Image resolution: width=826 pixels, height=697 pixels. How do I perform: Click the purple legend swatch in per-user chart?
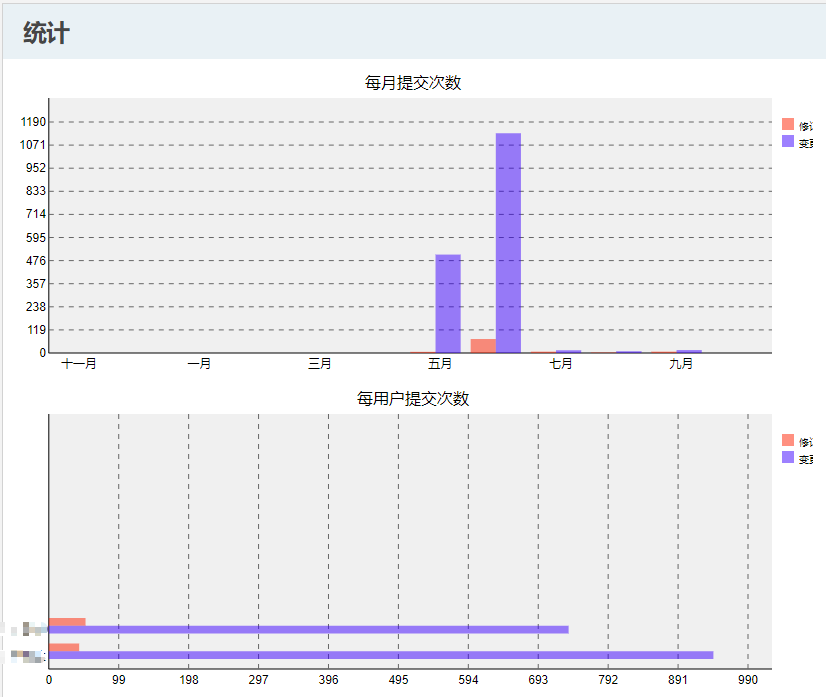(x=788, y=457)
